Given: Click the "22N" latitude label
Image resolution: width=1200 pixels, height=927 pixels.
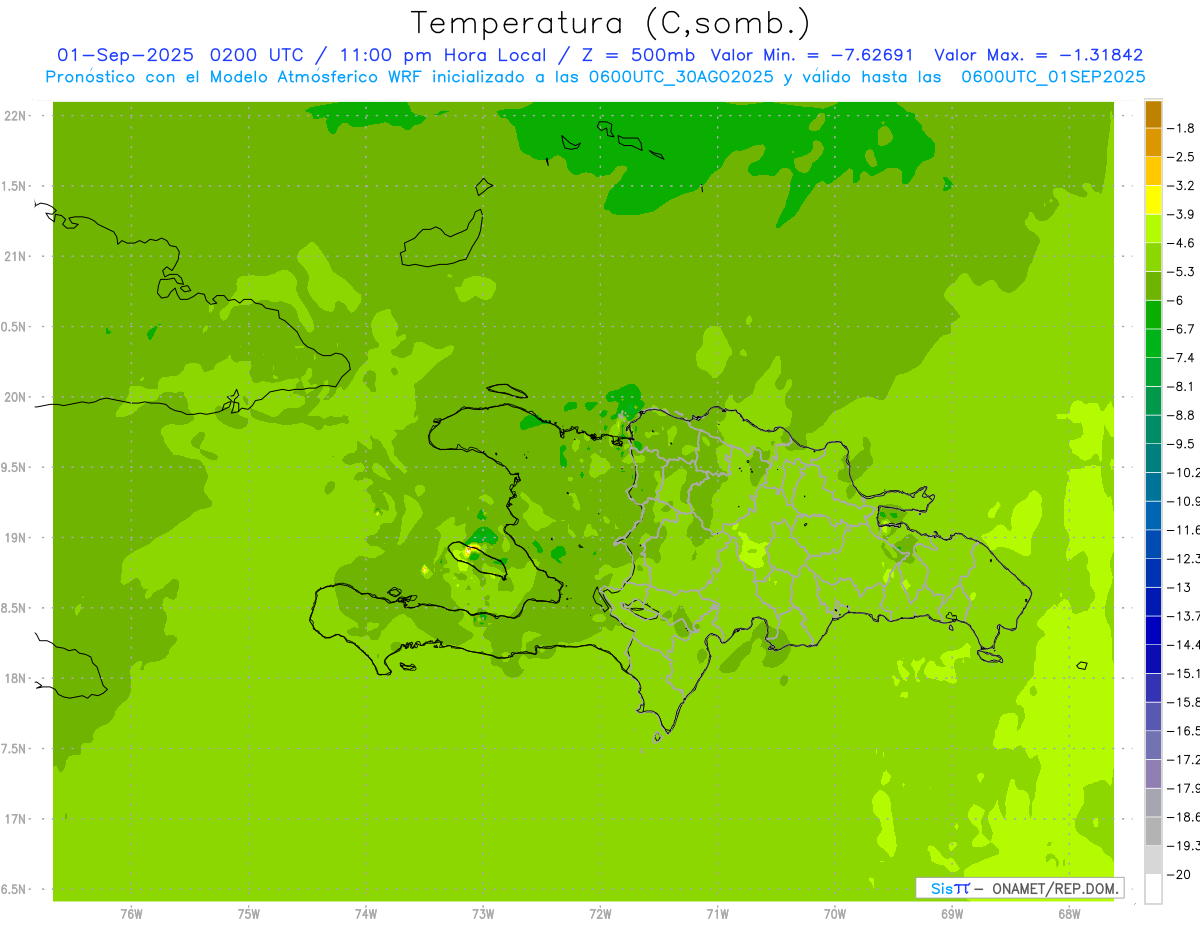Looking at the screenshot, I should (x=15, y=116).
